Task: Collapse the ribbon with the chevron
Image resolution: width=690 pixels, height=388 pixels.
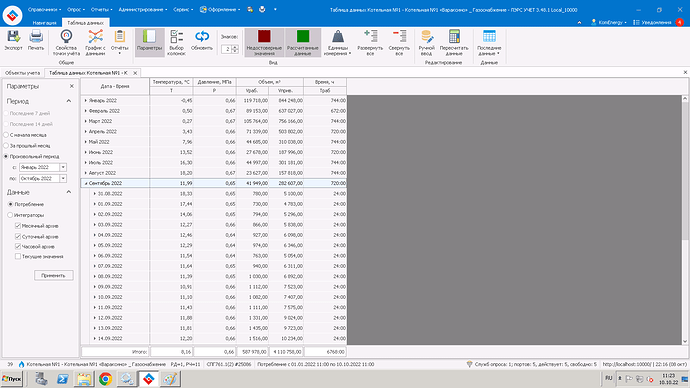Action: (579, 22)
